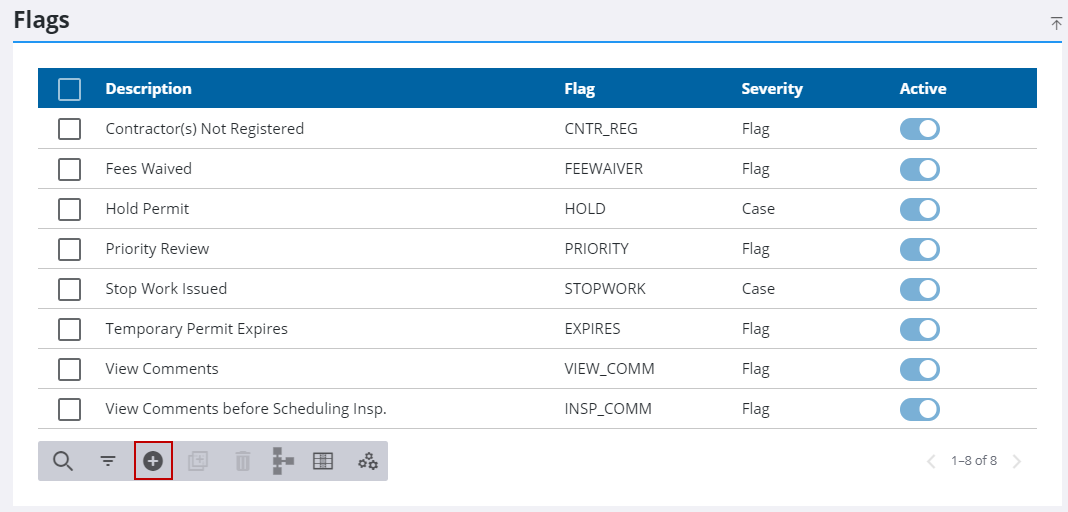
Task: Tick the select-all checkbox in header
Action: click(69, 89)
